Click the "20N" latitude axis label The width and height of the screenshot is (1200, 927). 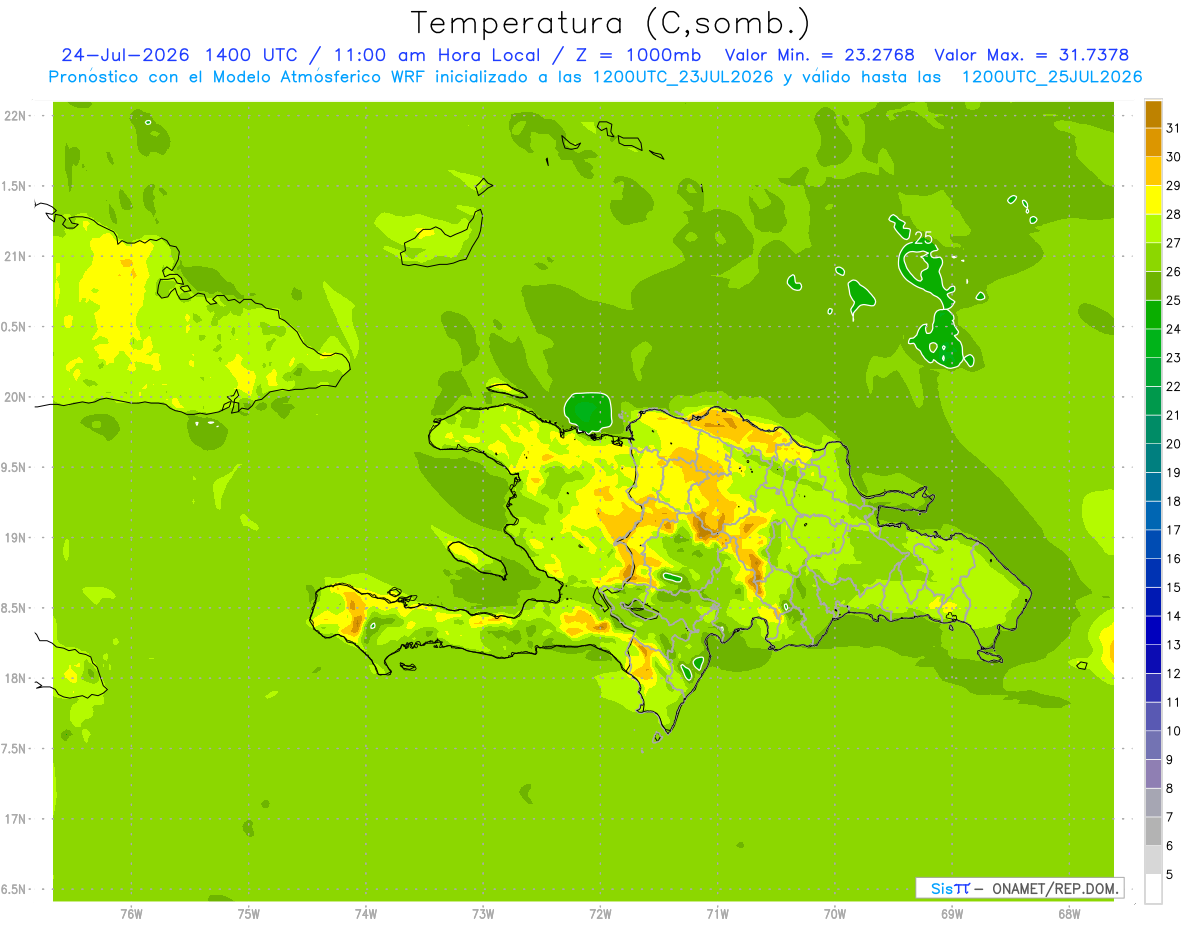[14, 397]
